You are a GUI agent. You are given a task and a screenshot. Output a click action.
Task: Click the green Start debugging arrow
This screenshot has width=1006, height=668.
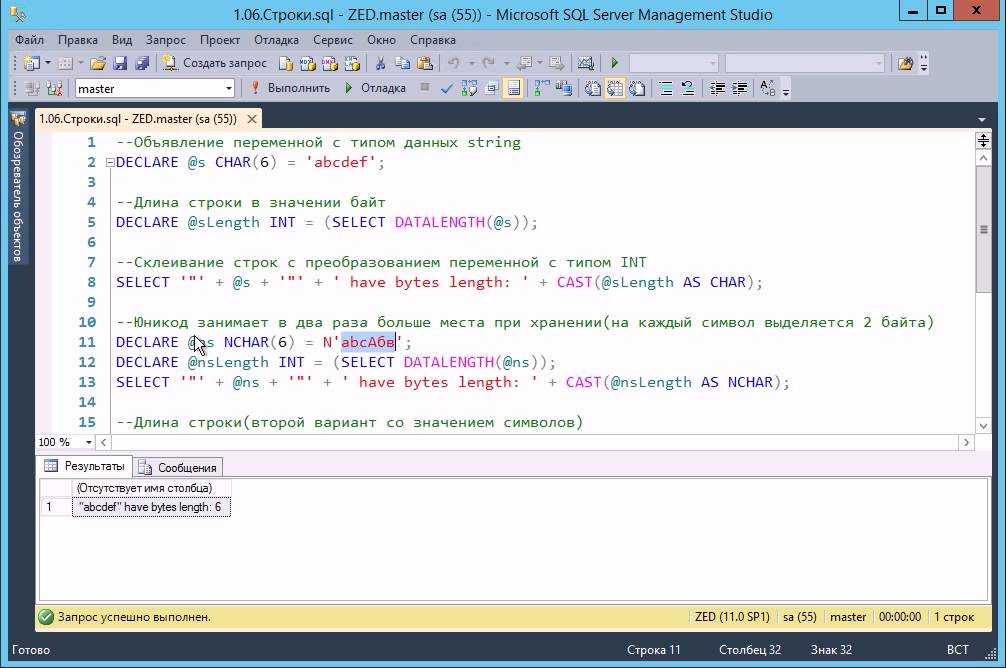pyautogui.click(x=615, y=63)
